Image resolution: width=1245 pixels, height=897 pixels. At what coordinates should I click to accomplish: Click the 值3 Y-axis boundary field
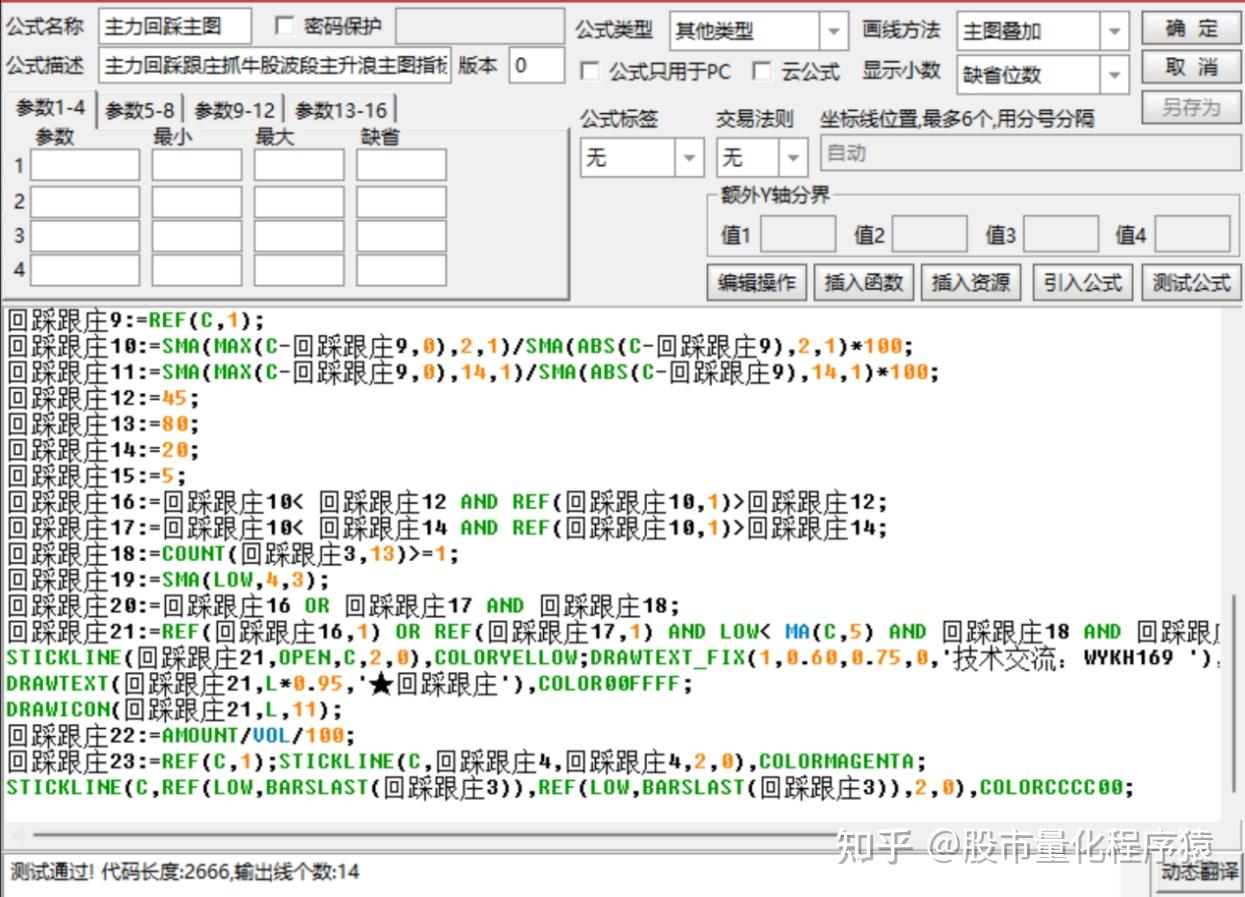(x=1061, y=234)
